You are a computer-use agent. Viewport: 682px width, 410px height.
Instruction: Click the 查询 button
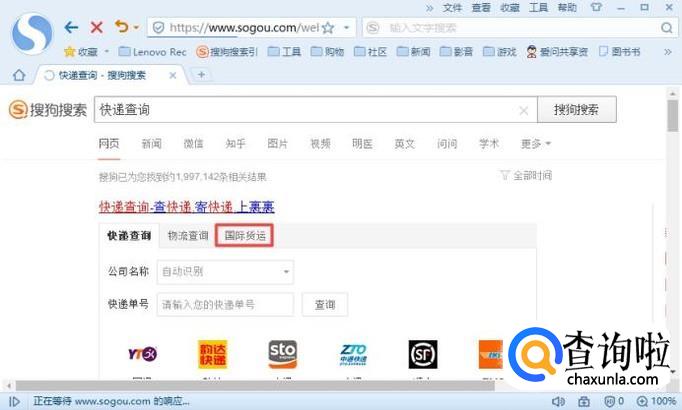325,304
